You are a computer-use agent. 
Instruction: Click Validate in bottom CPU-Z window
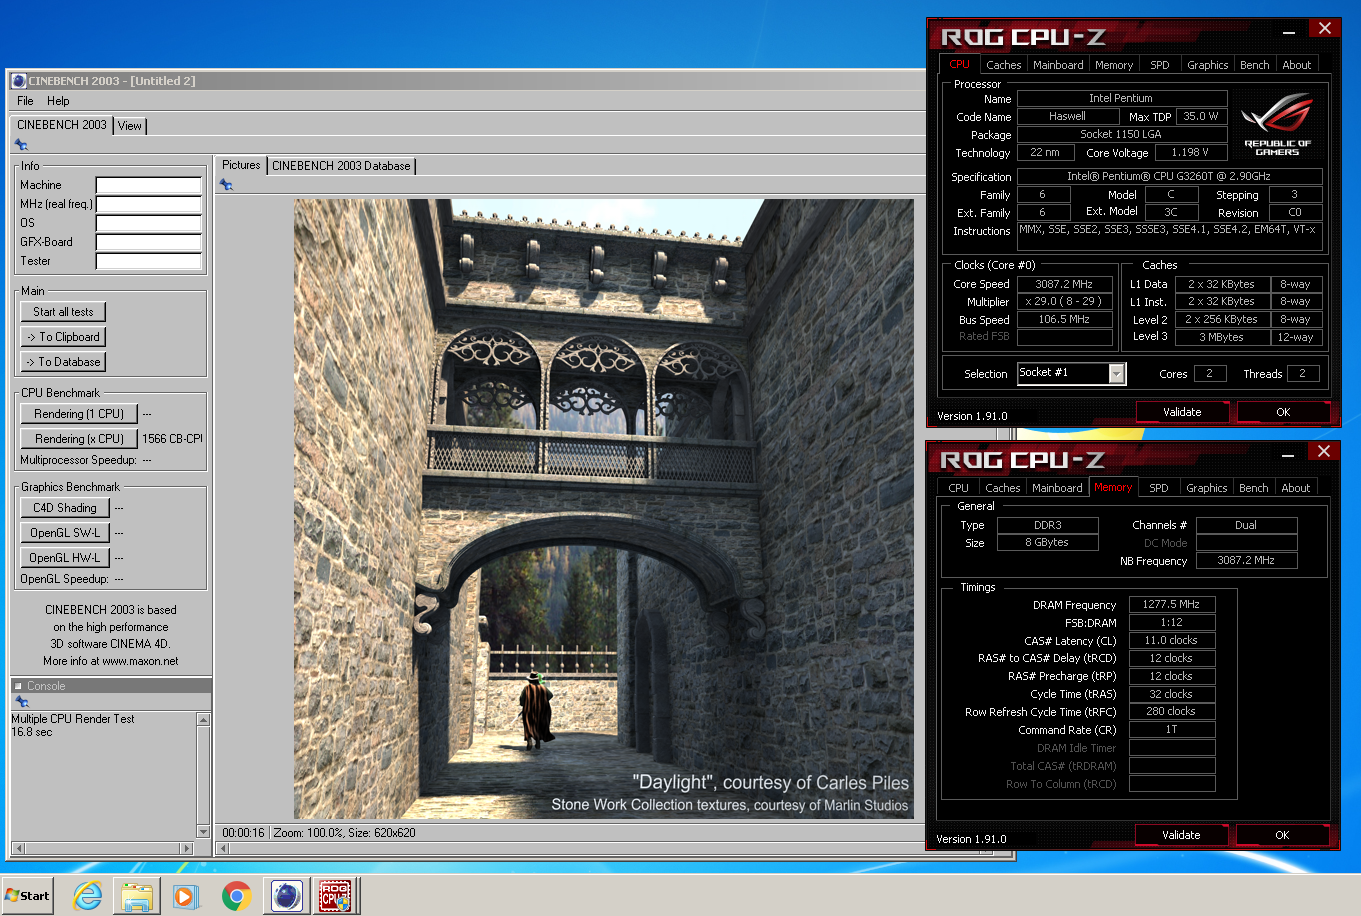1181,835
